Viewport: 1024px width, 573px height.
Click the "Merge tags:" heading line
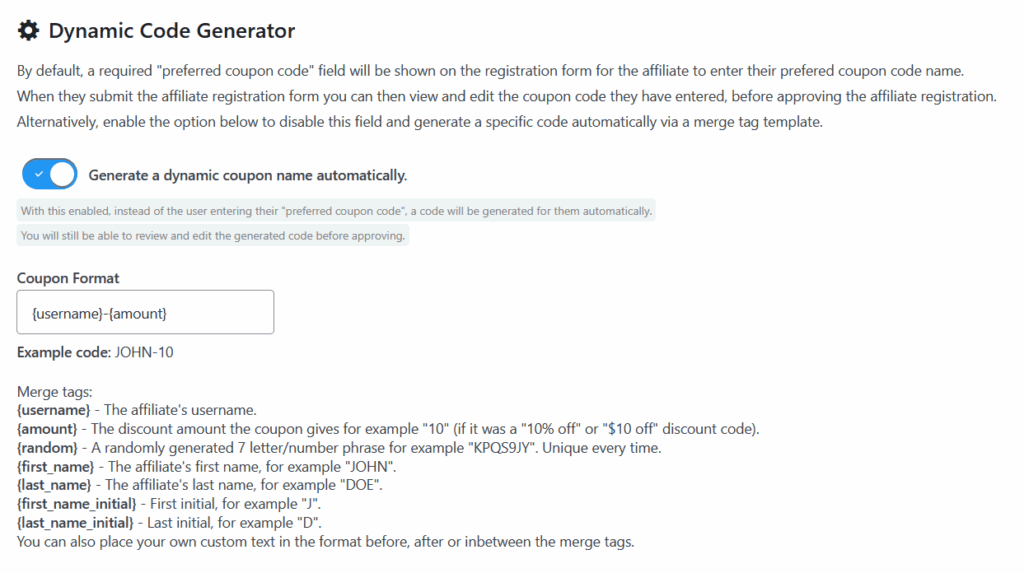(54, 392)
